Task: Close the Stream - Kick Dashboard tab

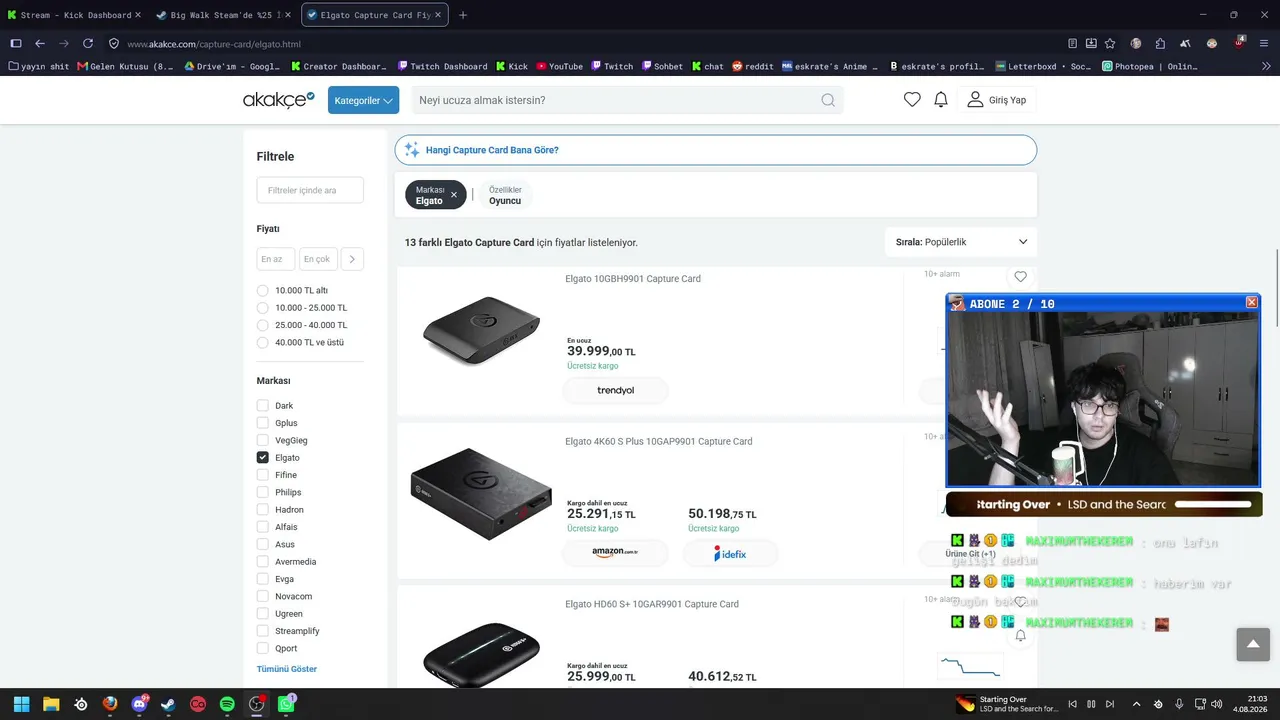Action: pos(138,15)
